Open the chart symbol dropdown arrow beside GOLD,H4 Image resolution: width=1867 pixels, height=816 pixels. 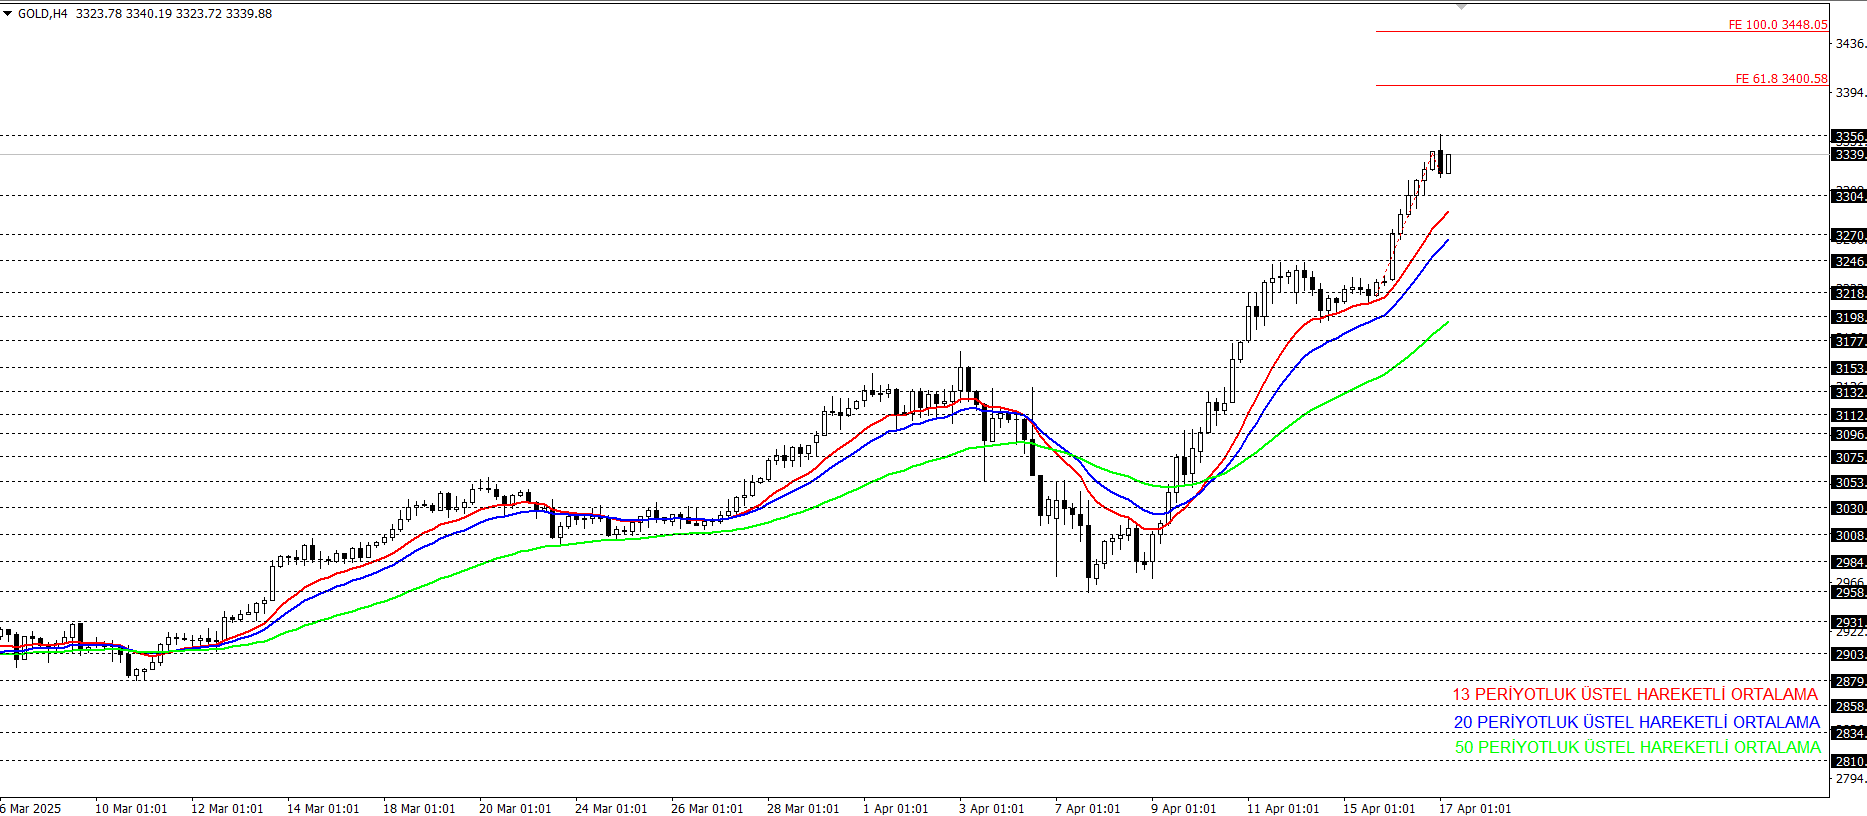(8, 14)
